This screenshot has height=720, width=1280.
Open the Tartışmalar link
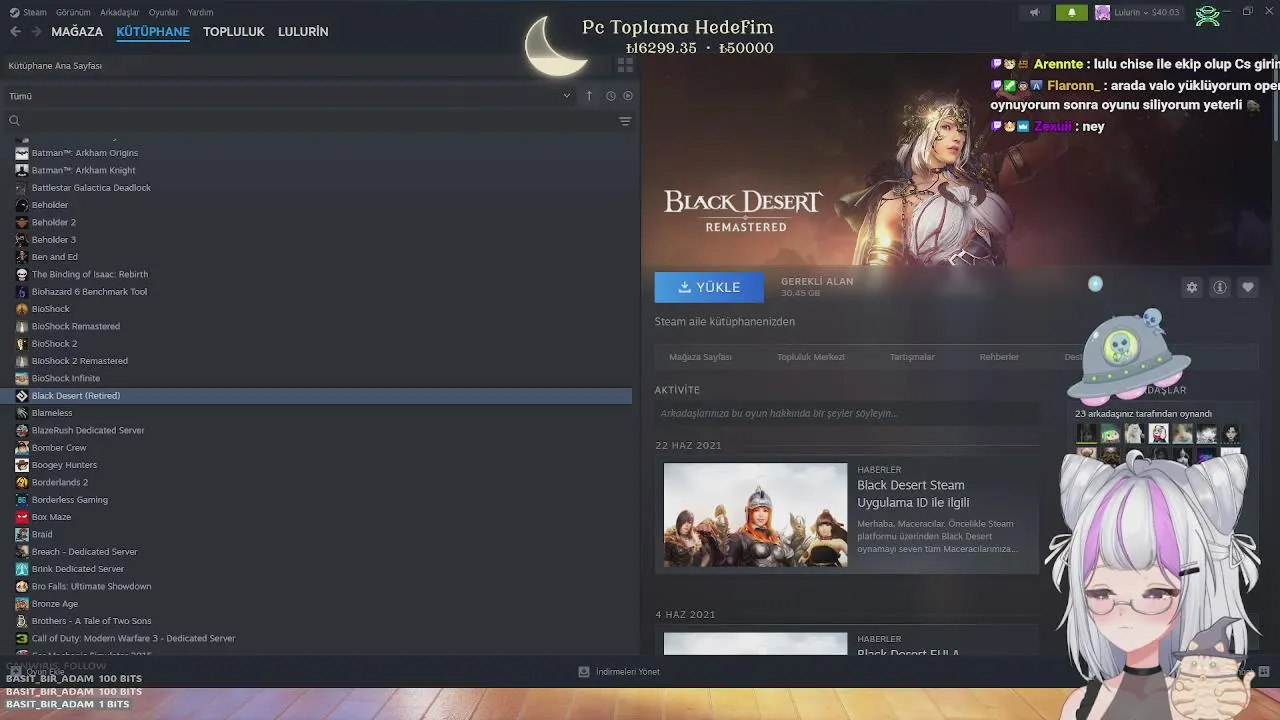pyautogui.click(x=912, y=357)
